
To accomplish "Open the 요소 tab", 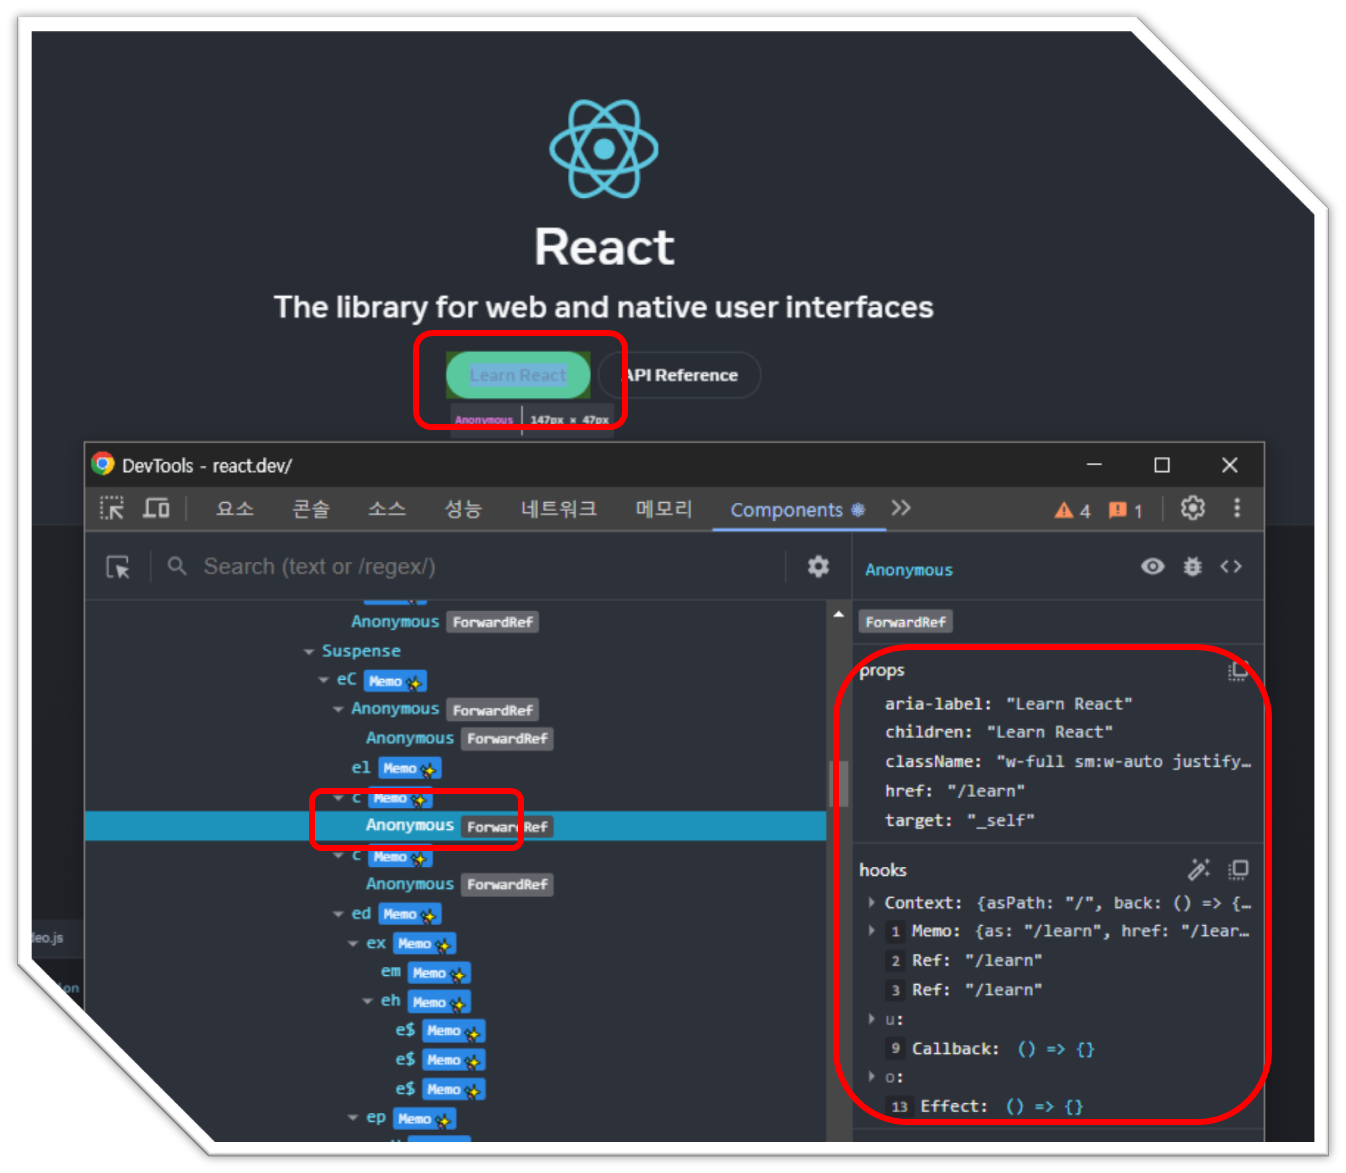I will click(x=235, y=509).
